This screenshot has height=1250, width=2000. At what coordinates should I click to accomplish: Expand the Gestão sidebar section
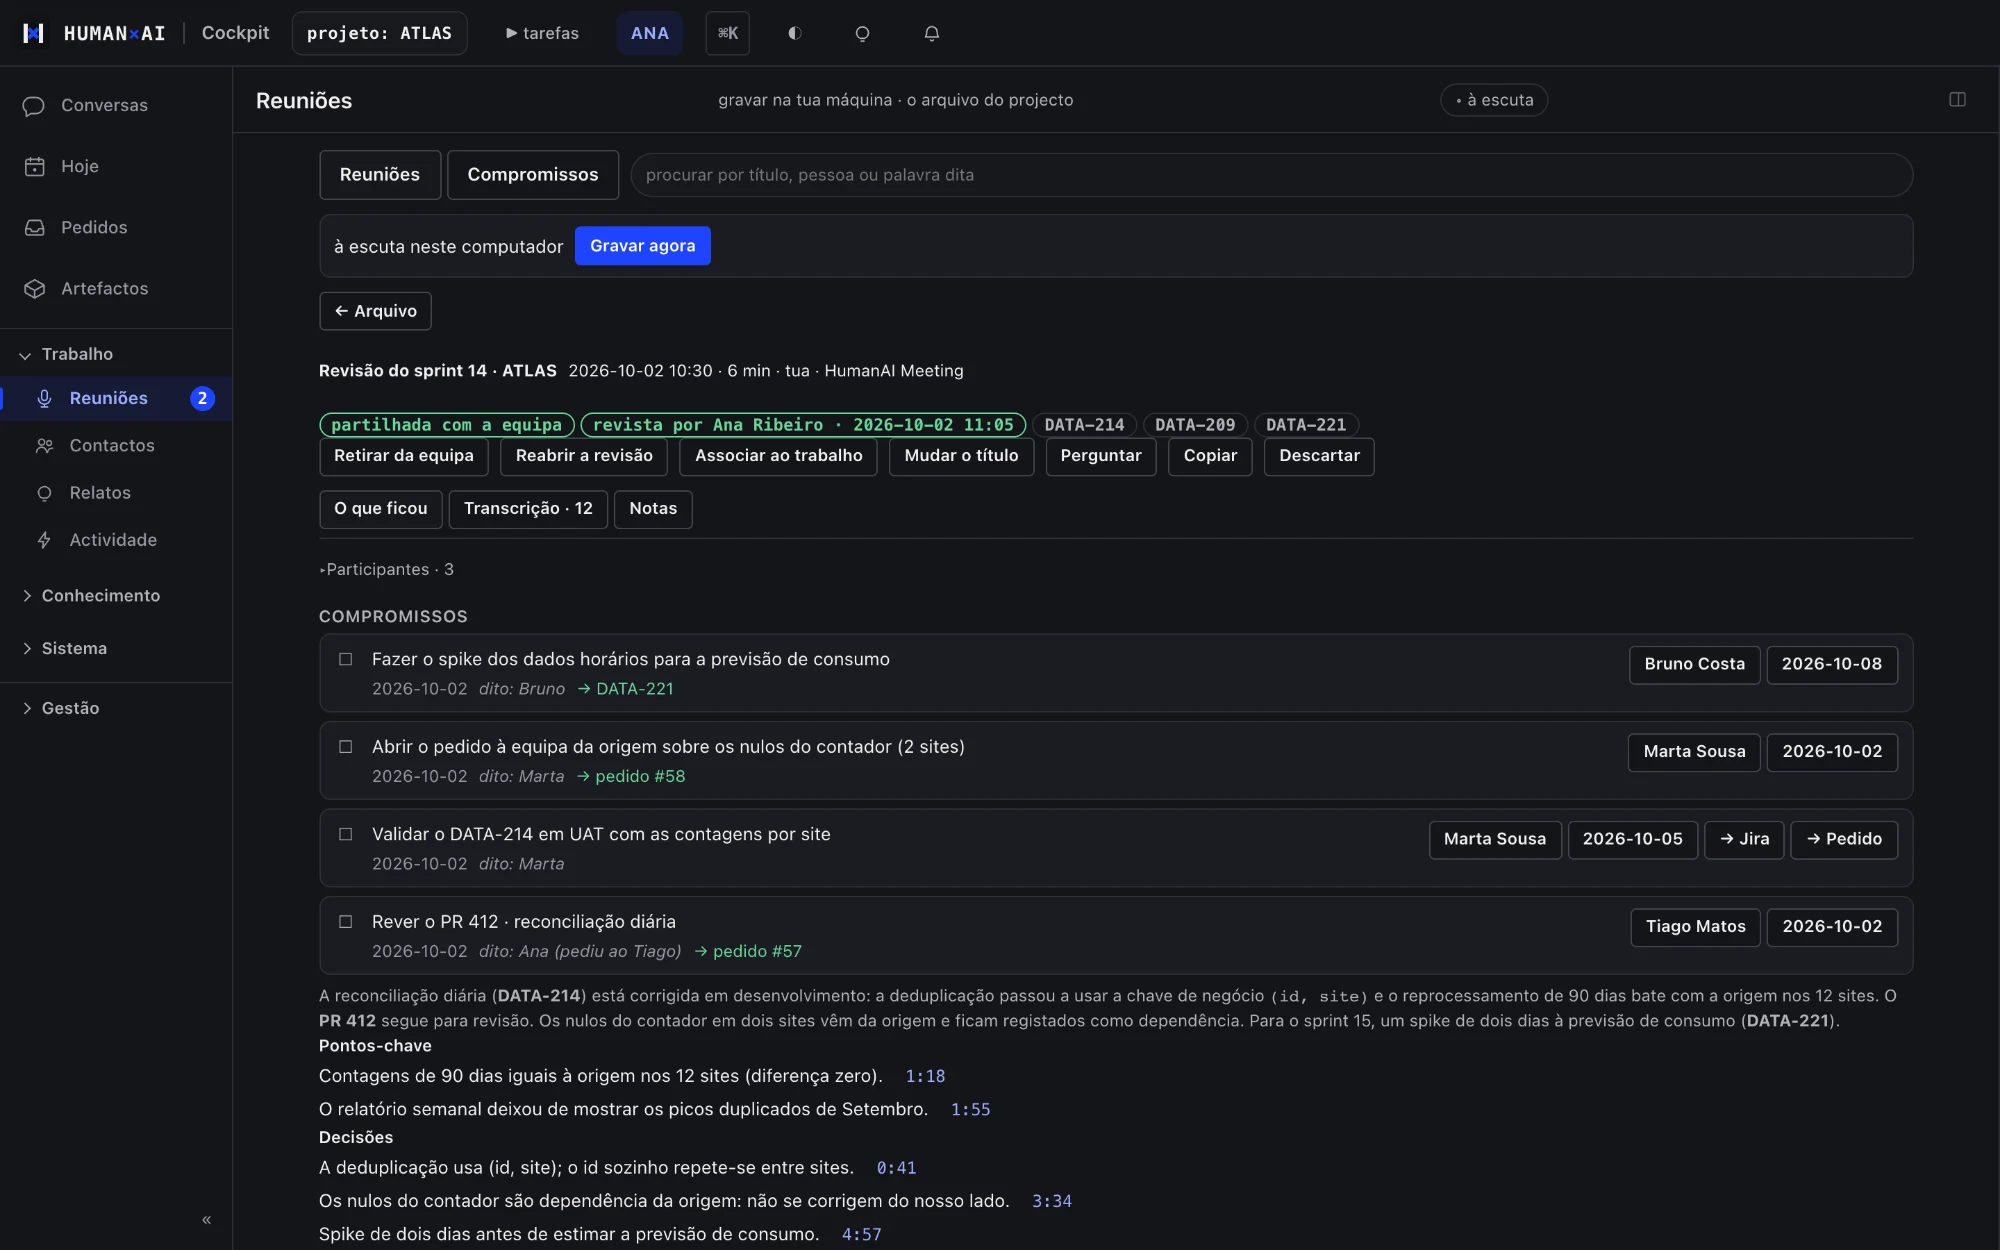[60, 708]
